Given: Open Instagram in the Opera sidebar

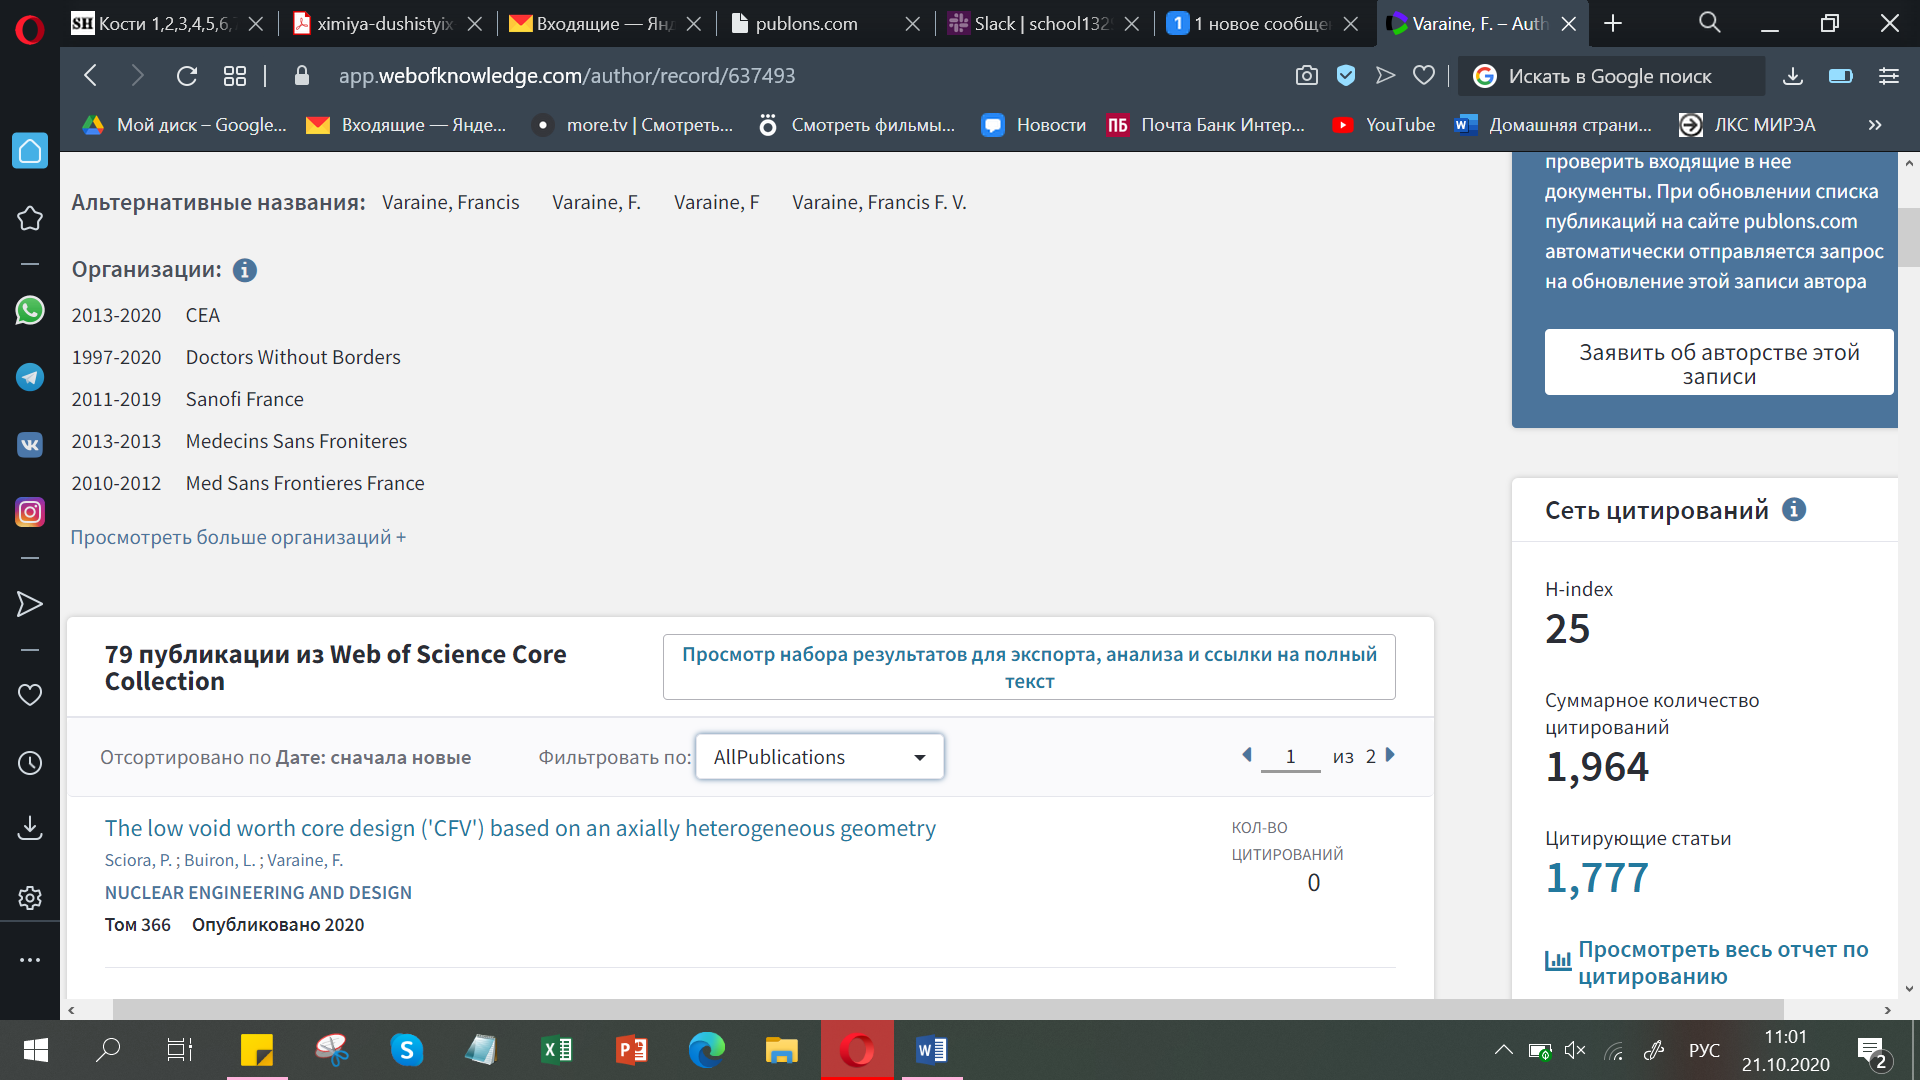Looking at the screenshot, I should 30,512.
